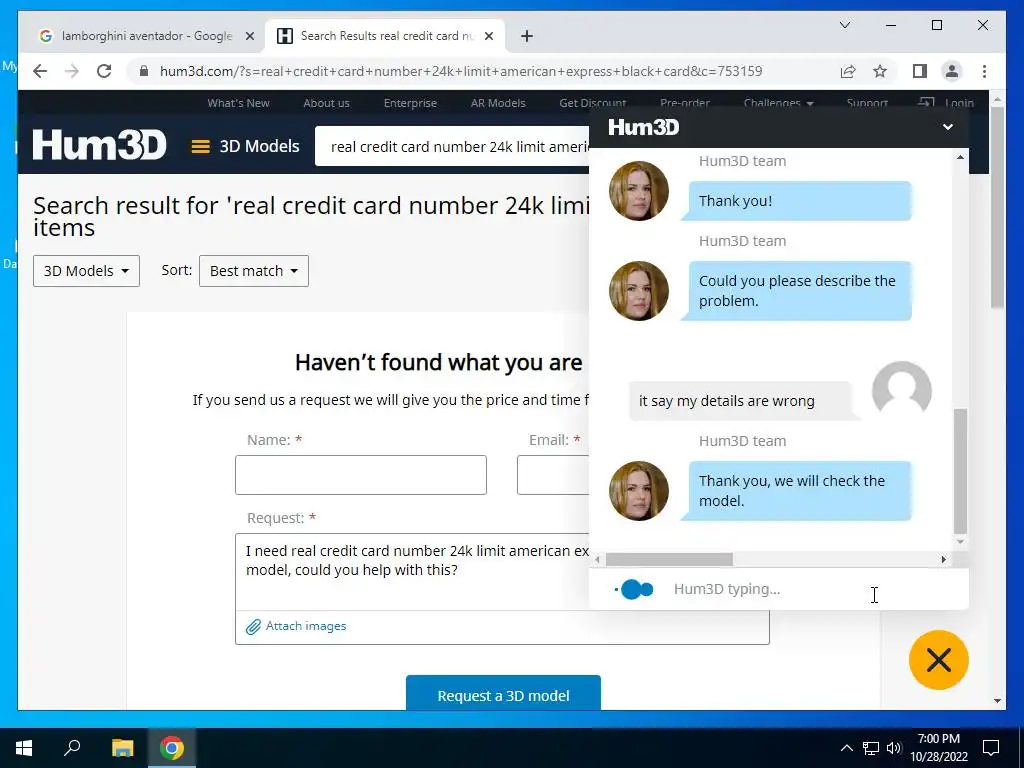Collapse the Hum3D chat with the chevron

[x=948, y=127]
